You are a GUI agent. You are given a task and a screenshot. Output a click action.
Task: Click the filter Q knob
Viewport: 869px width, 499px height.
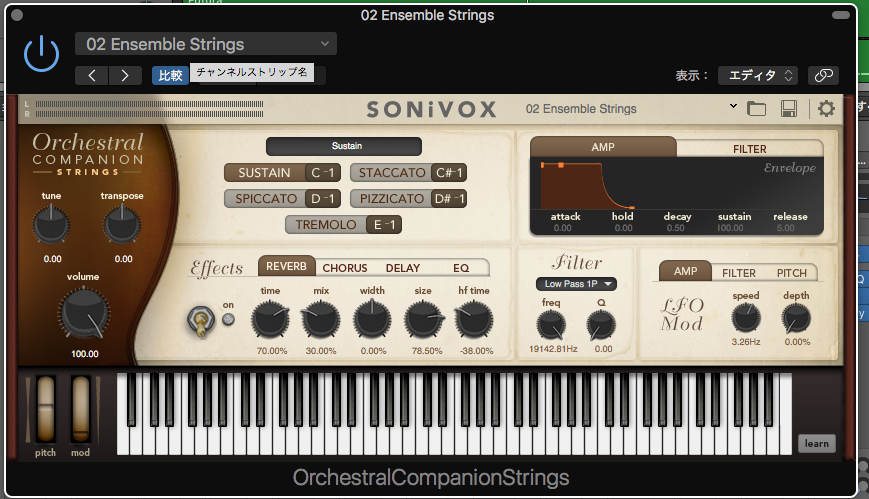(x=601, y=325)
